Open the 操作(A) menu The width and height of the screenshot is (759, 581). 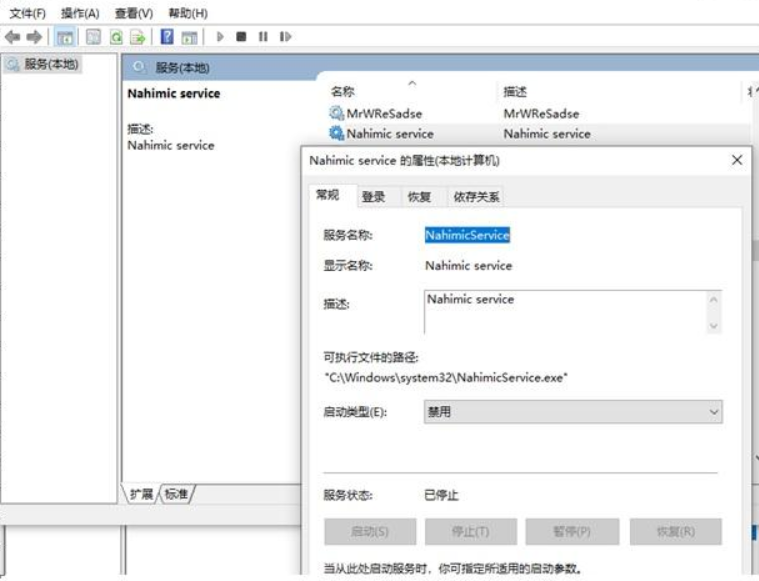pos(80,13)
